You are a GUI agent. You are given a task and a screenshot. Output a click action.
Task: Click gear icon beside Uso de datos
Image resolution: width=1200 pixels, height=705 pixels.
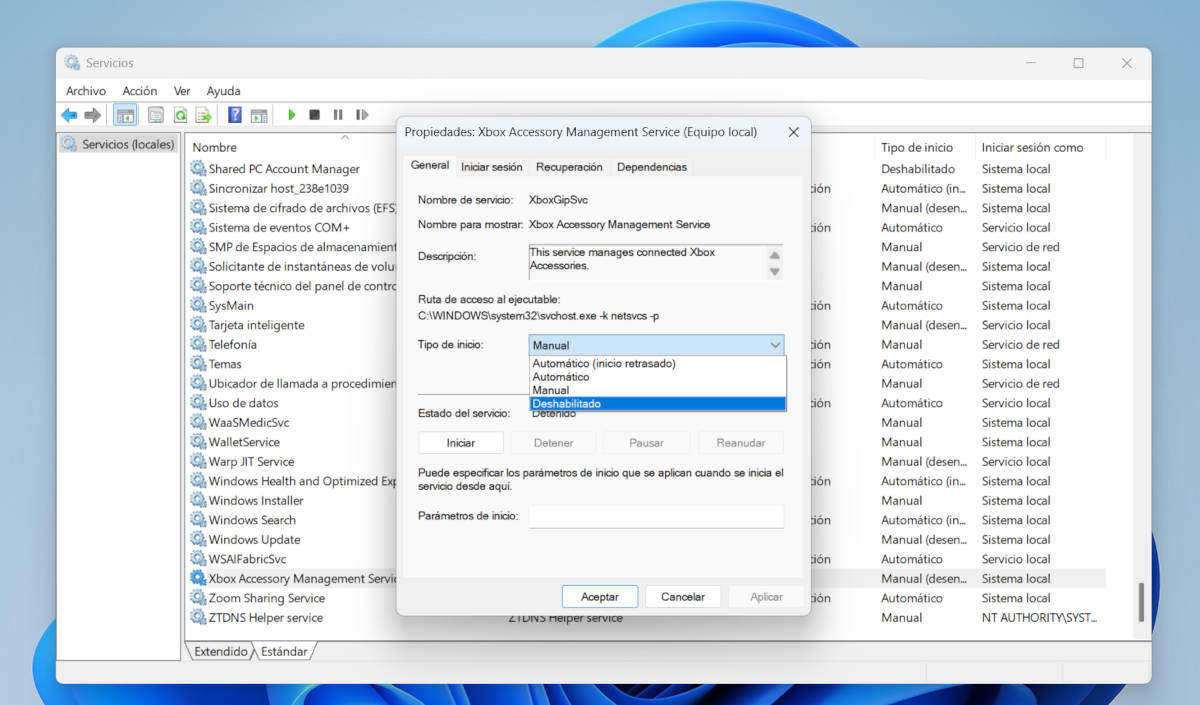point(198,403)
